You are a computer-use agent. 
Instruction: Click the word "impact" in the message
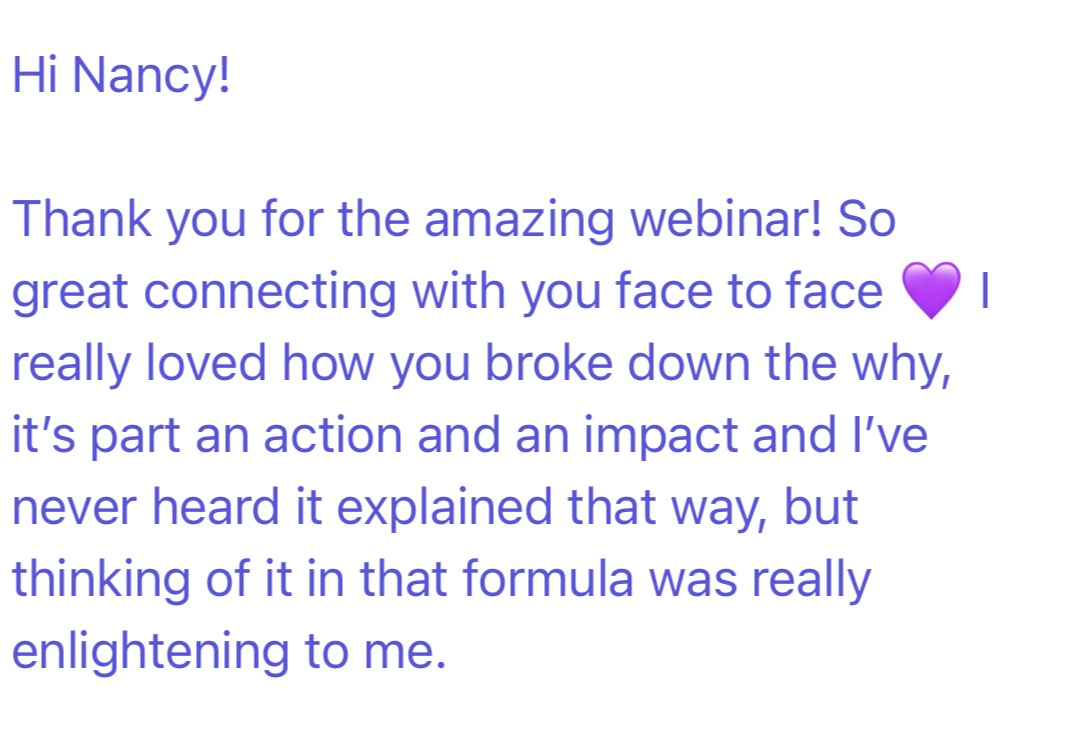click(660, 438)
